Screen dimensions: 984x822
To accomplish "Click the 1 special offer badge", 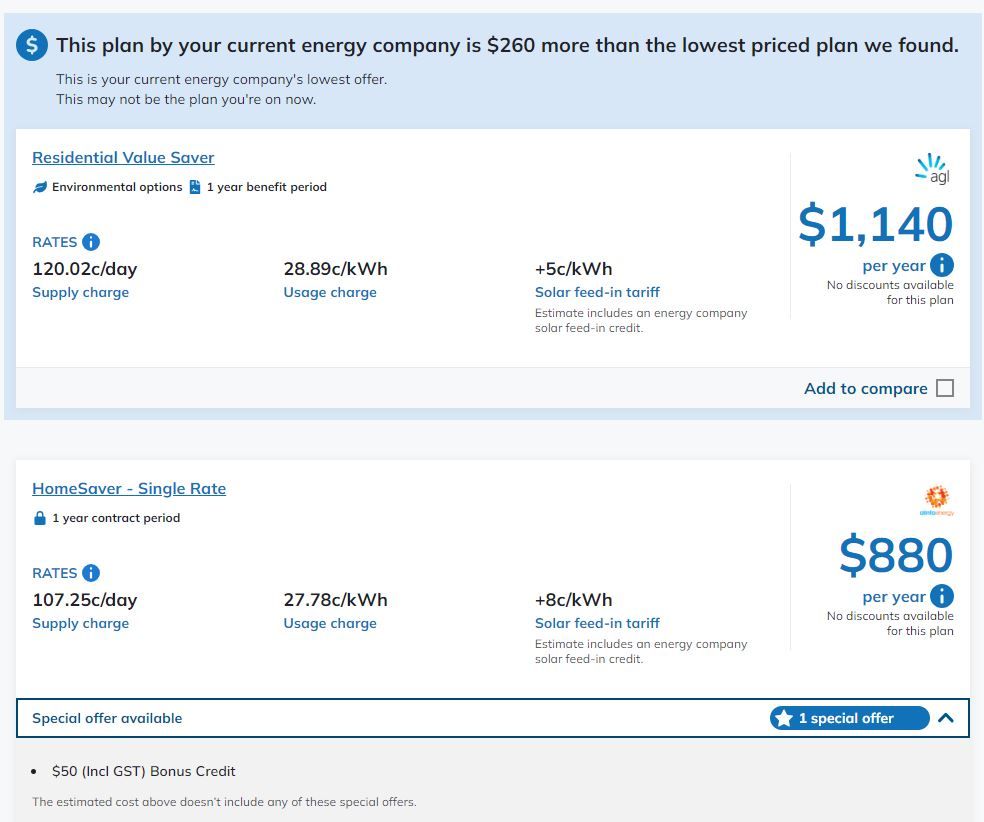I will coord(848,718).
